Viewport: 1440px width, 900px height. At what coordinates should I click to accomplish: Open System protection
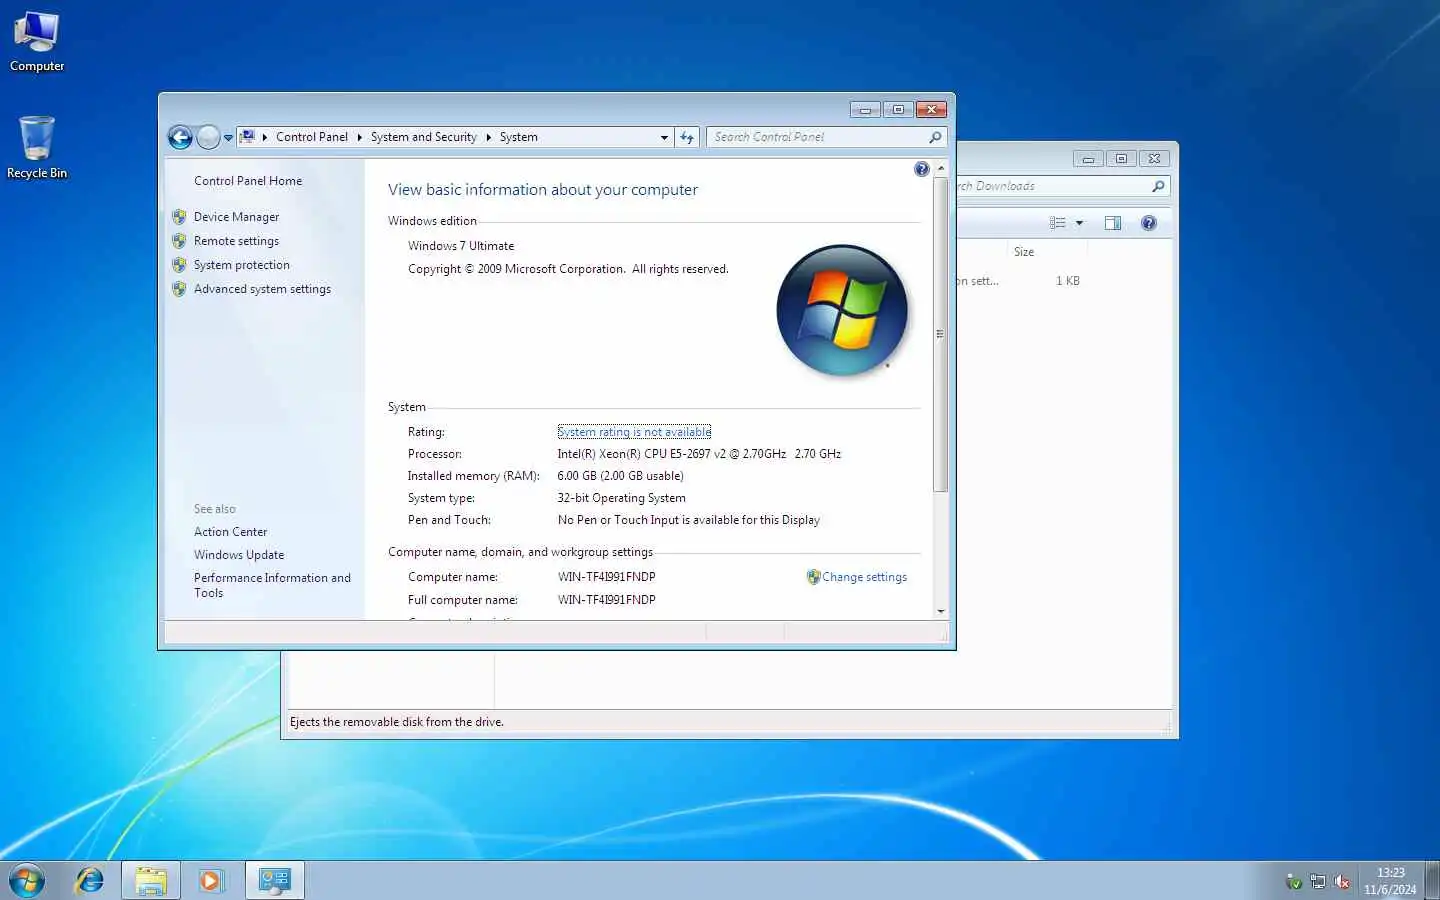242,265
